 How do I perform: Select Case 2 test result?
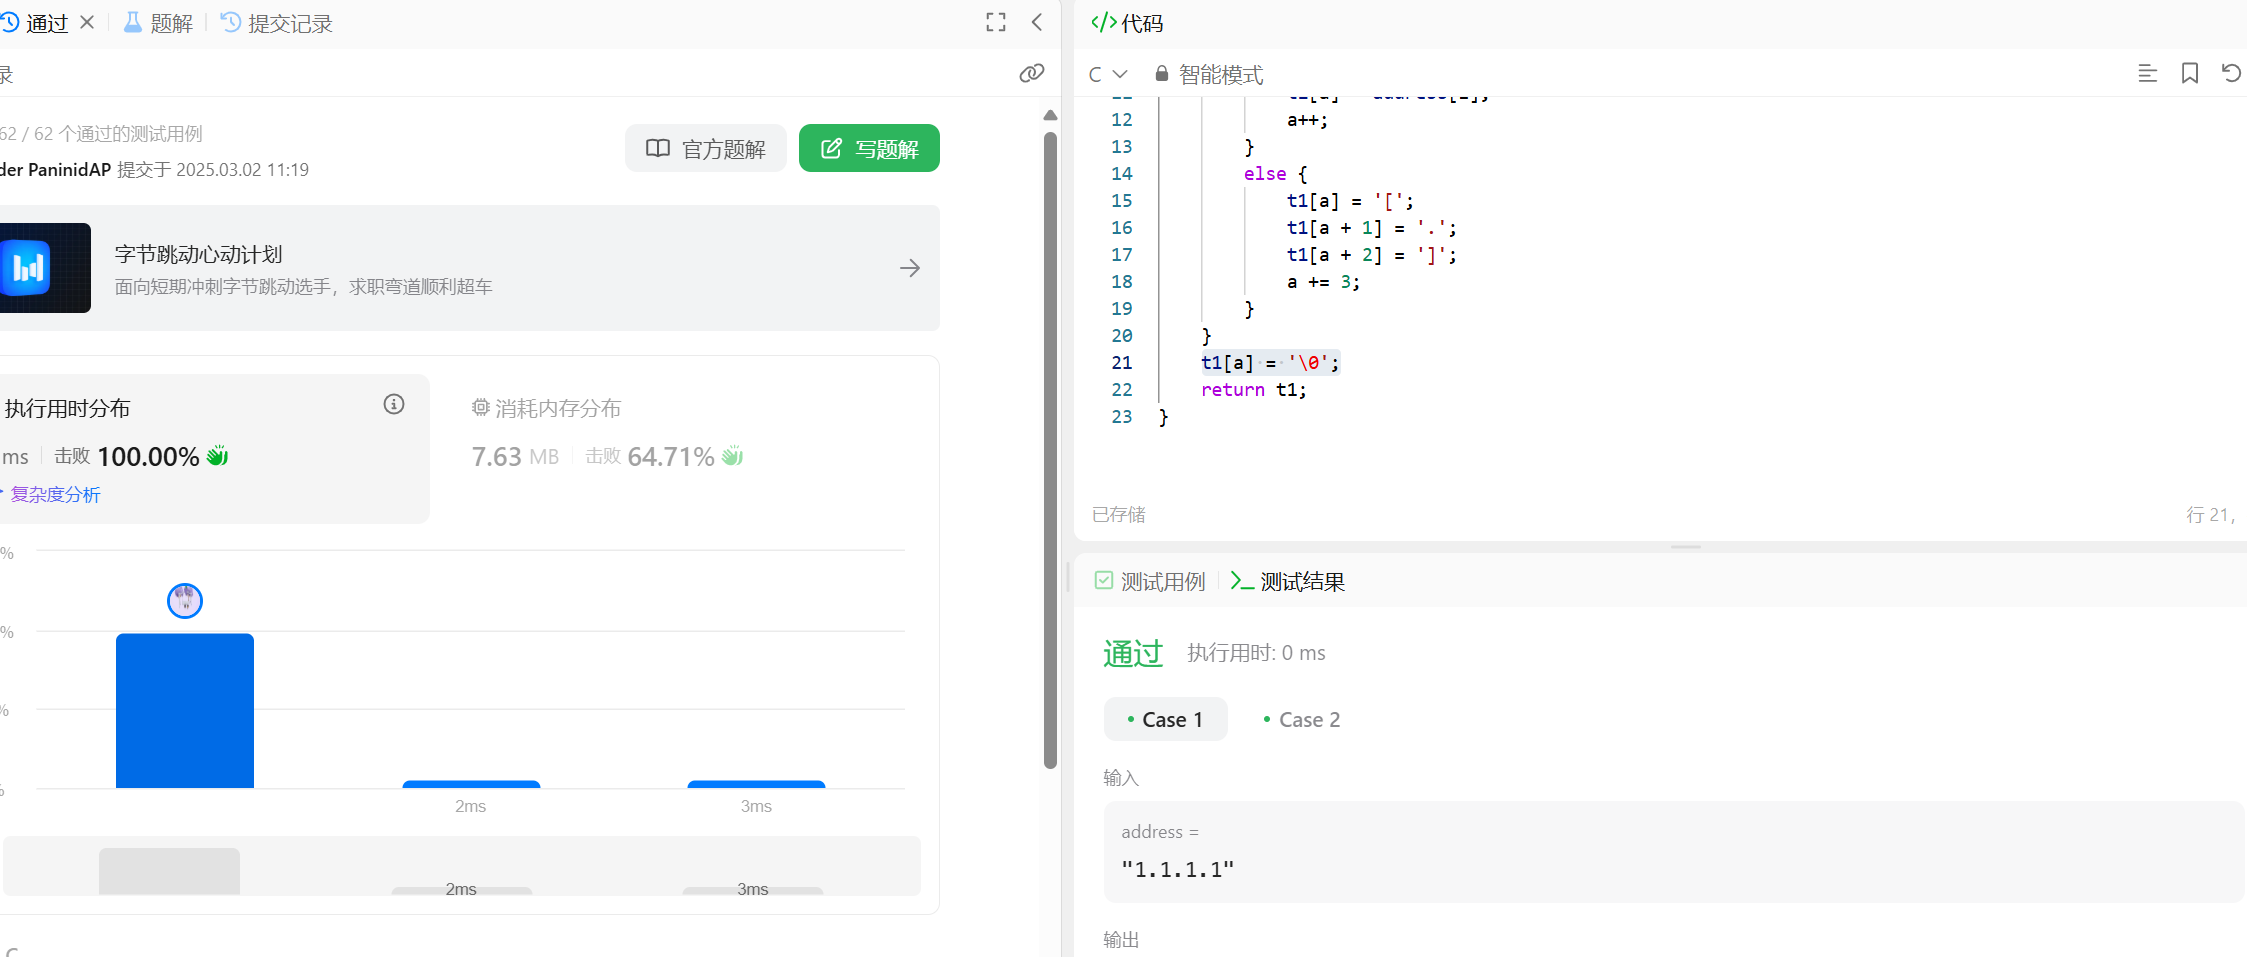coord(1301,719)
